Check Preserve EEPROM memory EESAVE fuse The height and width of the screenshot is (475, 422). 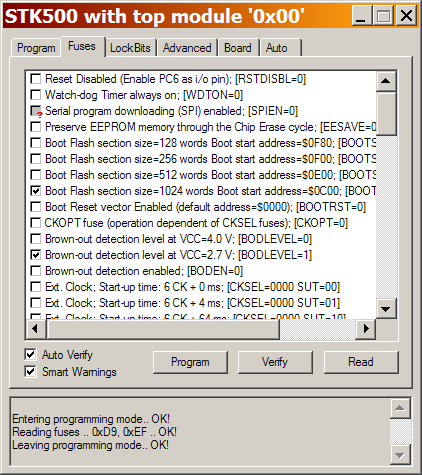click(x=35, y=127)
